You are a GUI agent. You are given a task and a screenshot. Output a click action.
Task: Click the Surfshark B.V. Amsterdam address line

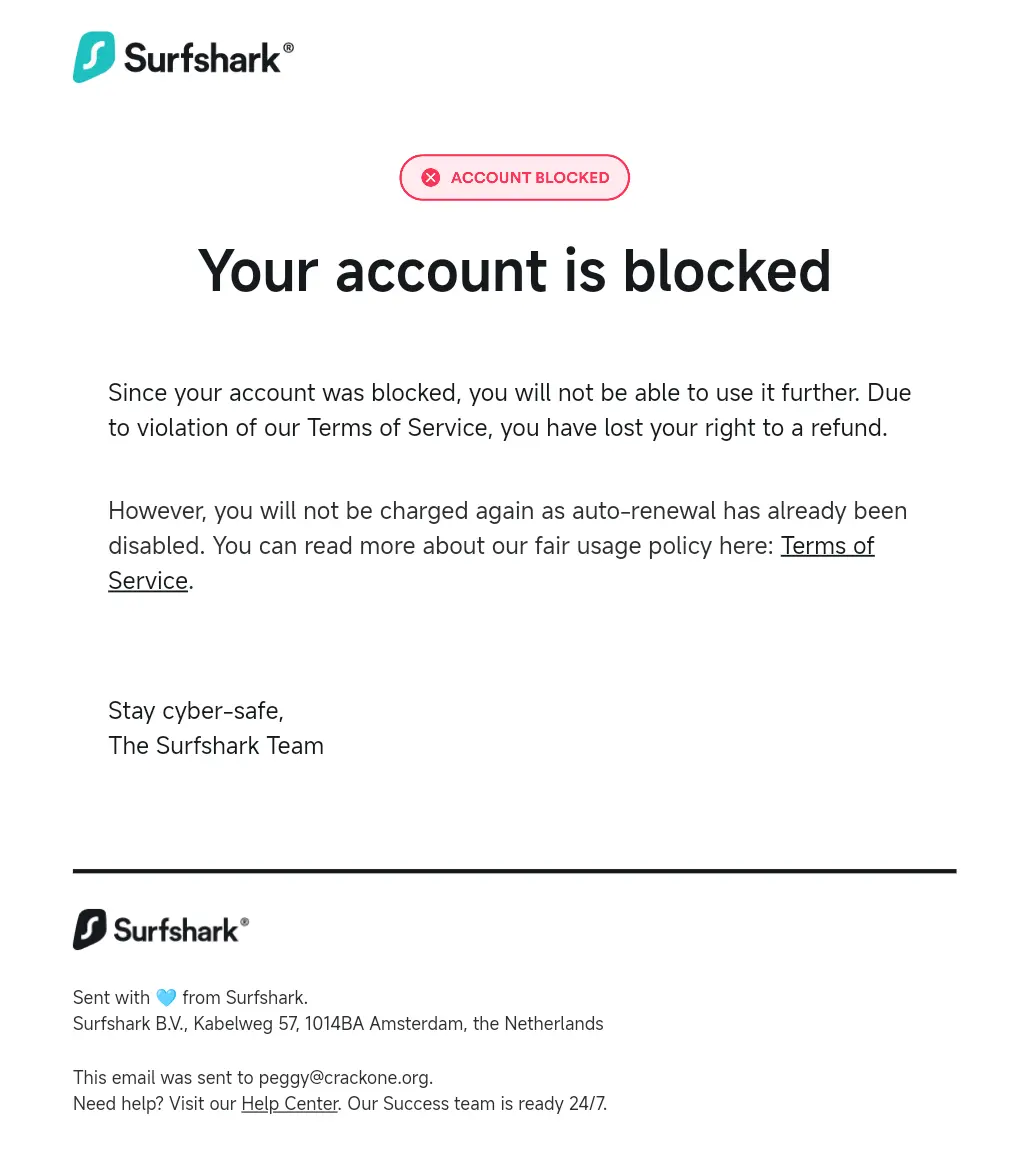tap(338, 1024)
